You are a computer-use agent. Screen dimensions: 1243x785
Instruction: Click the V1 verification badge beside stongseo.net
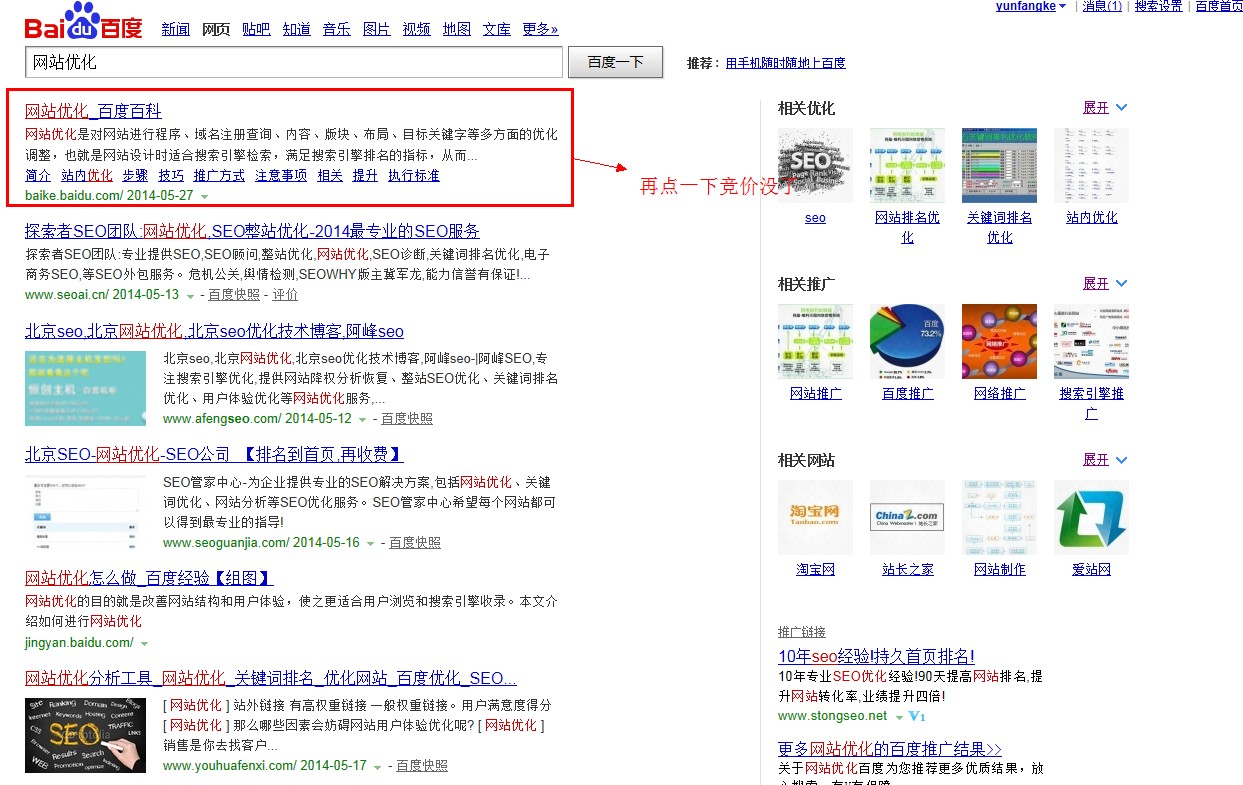pos(917,716)
